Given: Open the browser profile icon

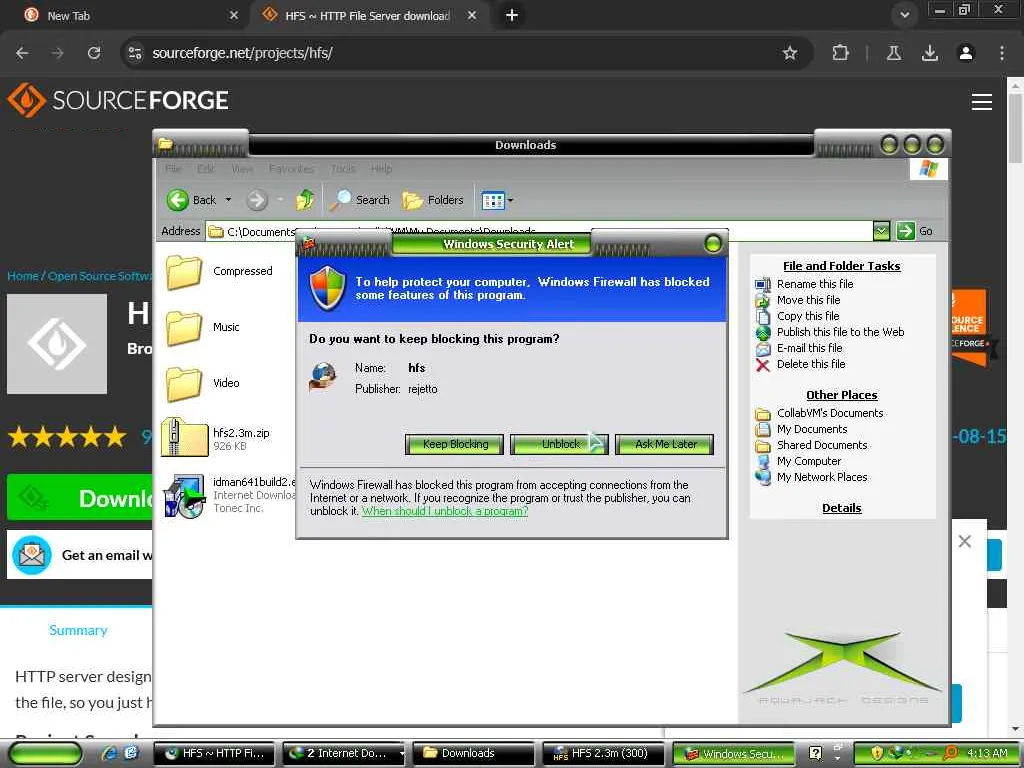Looking at the screenshot, I should [x=966, y=53].
